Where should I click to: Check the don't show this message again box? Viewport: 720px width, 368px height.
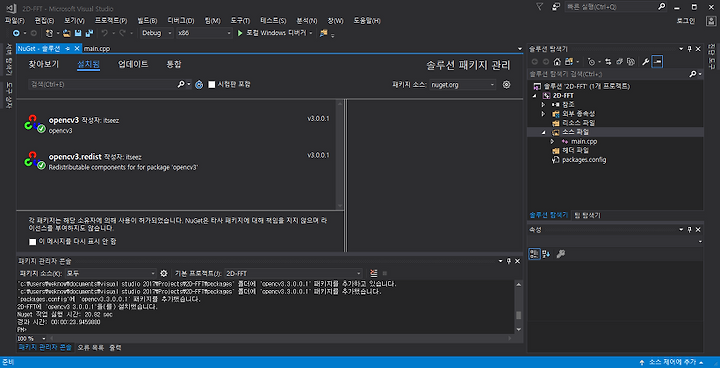pos(33,242)
